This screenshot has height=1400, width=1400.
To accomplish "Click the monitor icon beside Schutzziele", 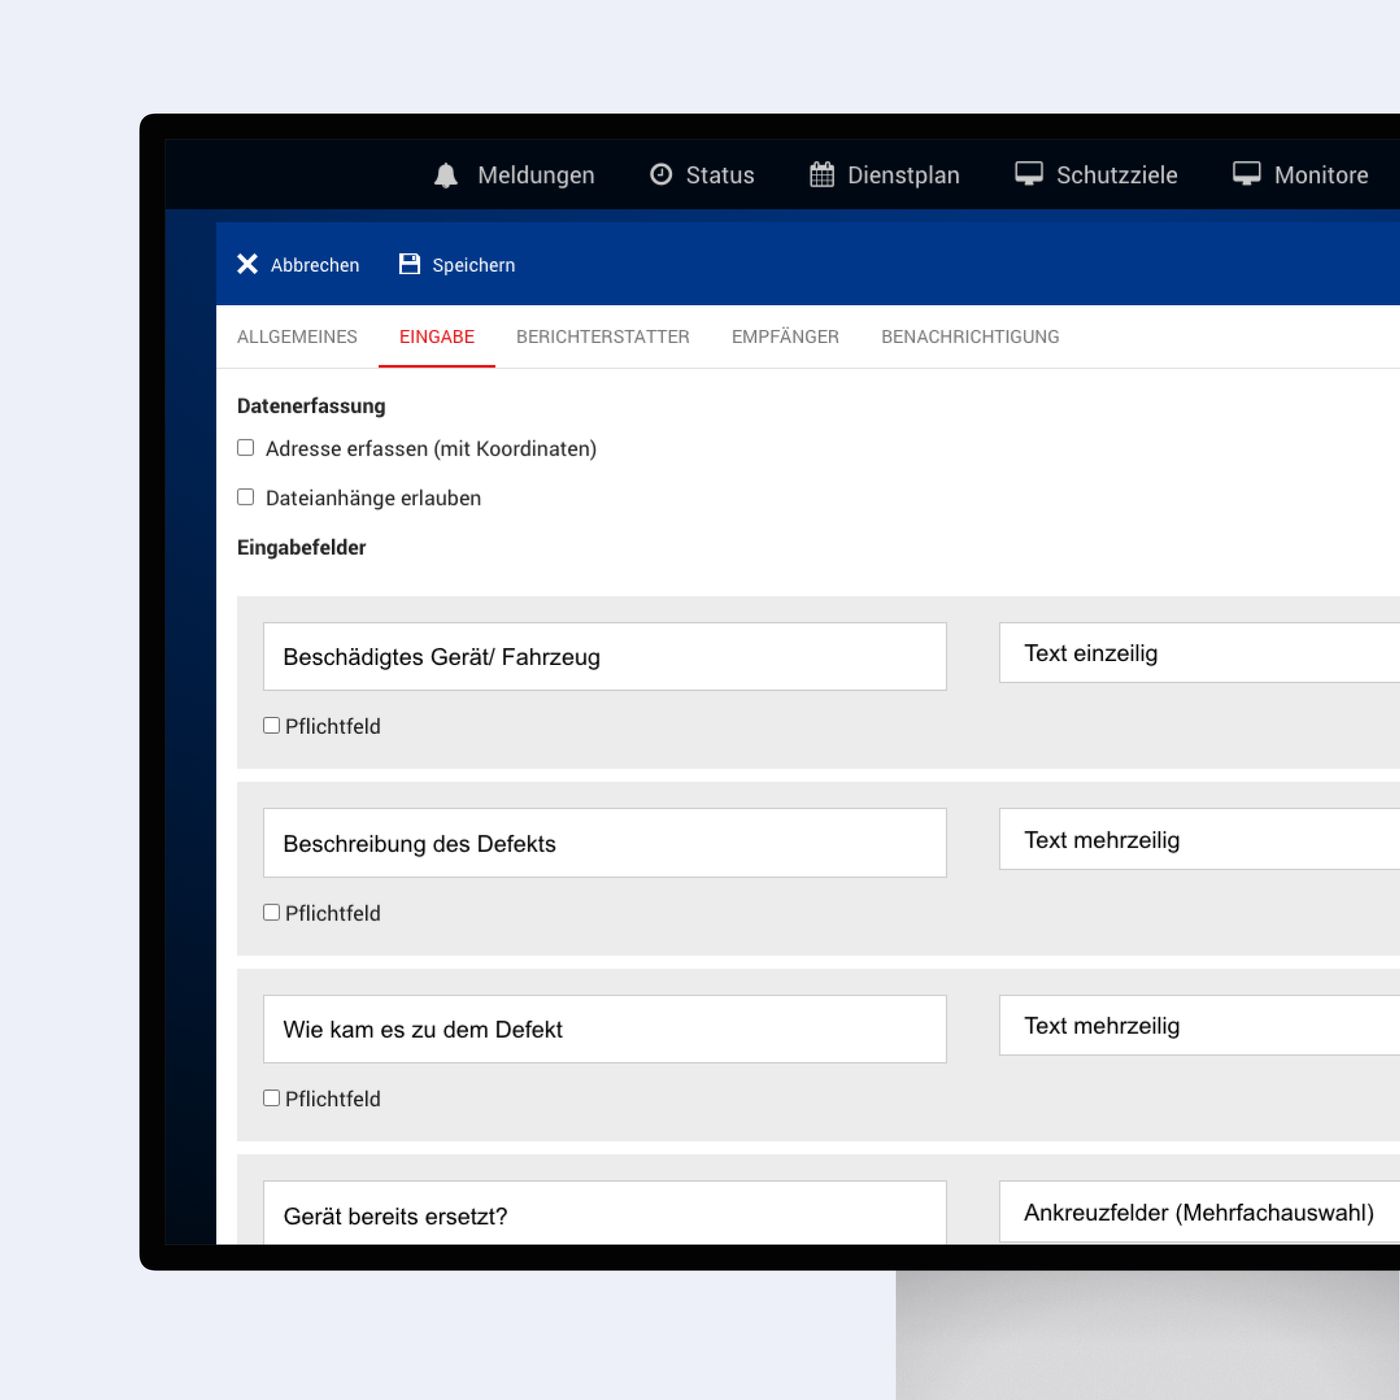I will [1029, 174].
